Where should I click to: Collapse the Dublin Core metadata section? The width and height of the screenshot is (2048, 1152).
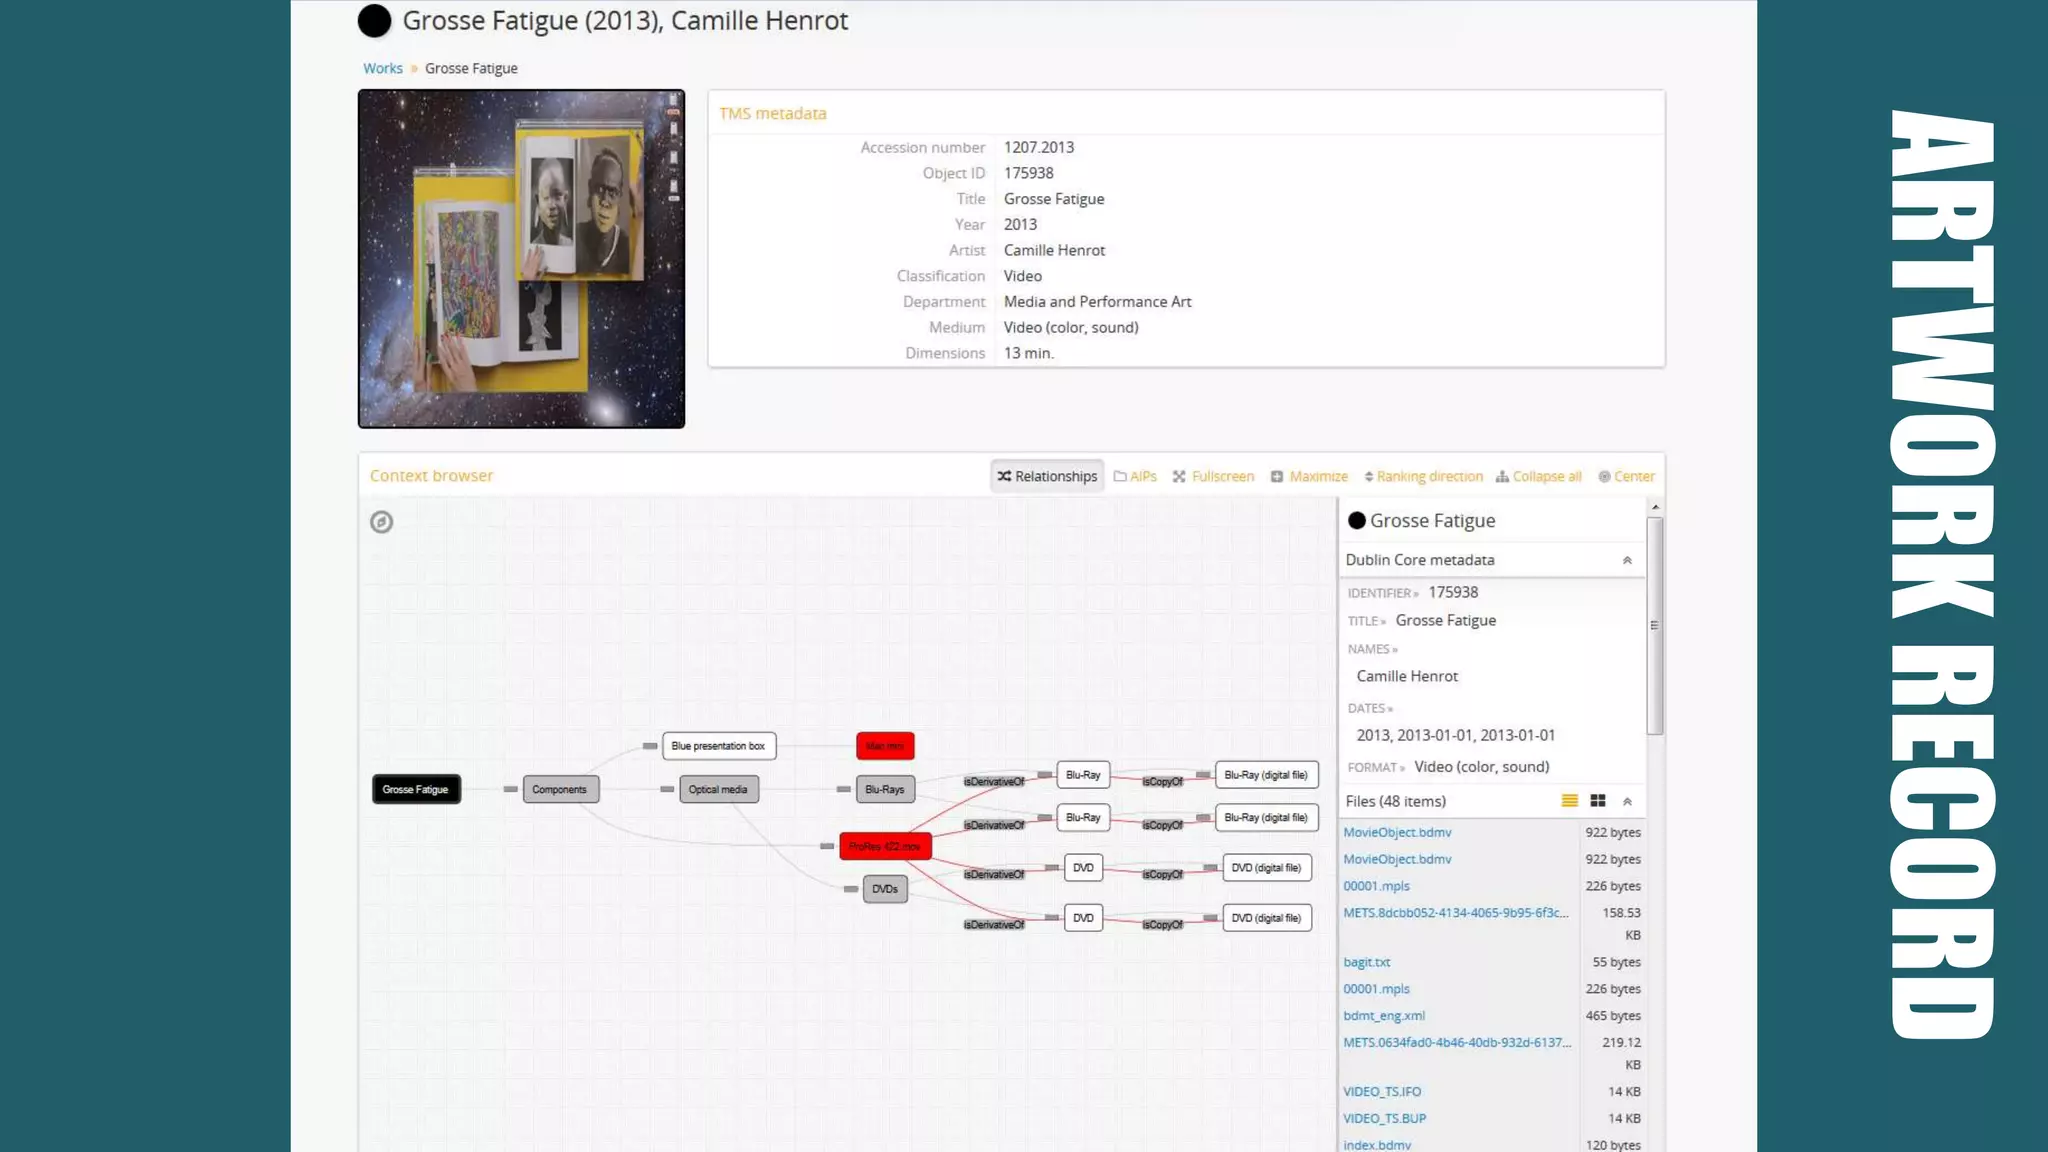[1627, 561]
